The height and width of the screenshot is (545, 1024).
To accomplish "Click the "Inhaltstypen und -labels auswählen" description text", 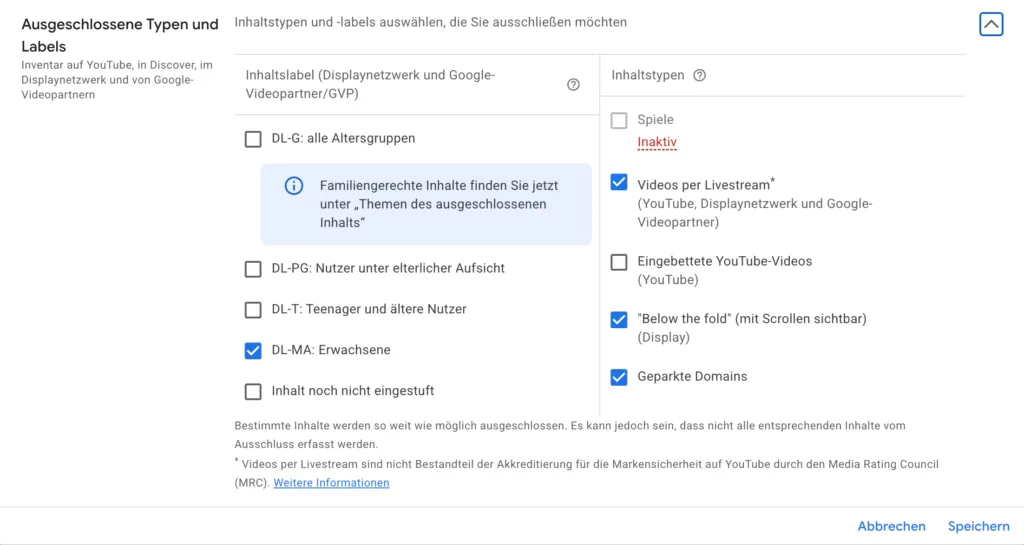I will [430, 22].
